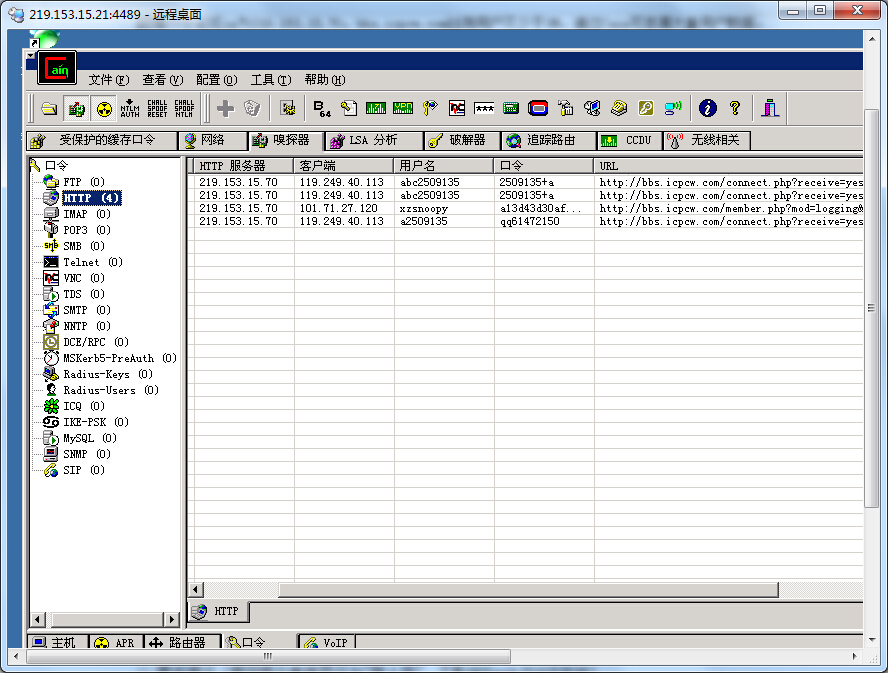Viewport: 888px width, 673px height.
Task: Click the red Cain logo icon
Action: pyautogui.click(x=57, y=69)
